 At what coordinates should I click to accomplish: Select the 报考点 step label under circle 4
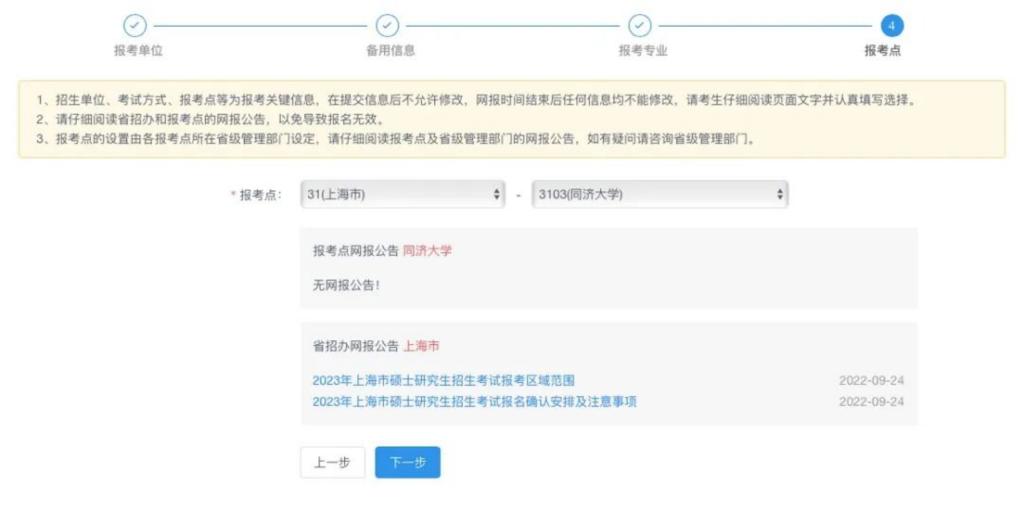point(889,50)
